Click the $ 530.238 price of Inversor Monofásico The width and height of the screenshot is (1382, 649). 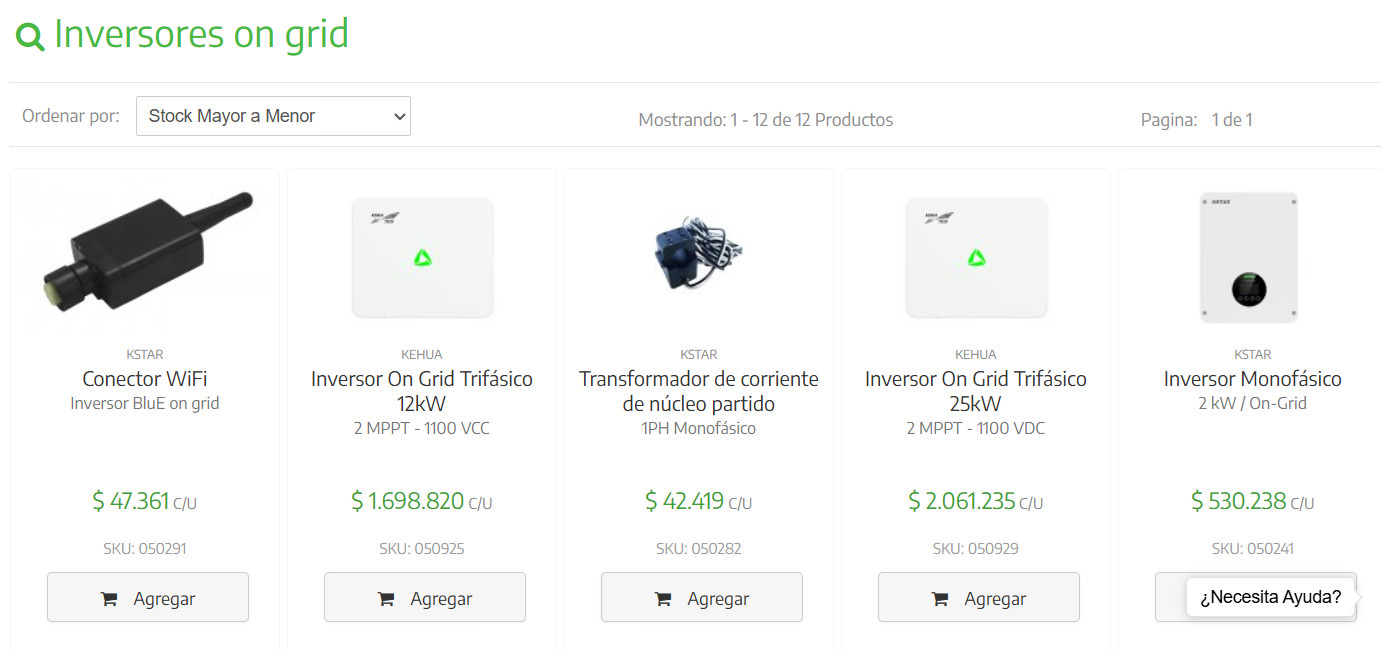1239,501
